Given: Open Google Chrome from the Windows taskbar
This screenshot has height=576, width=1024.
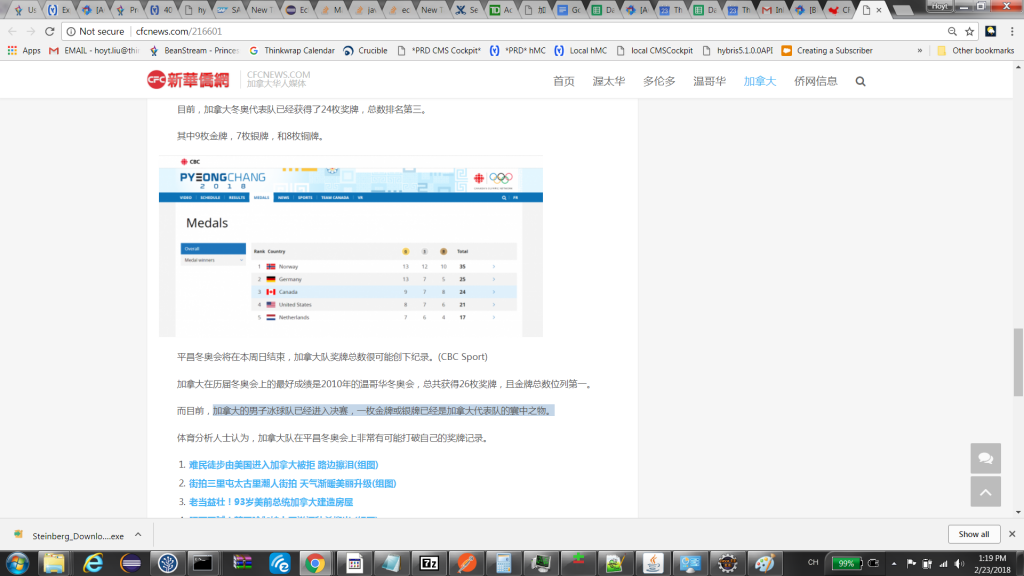Looking at the screenshot, I should [314, 562].
